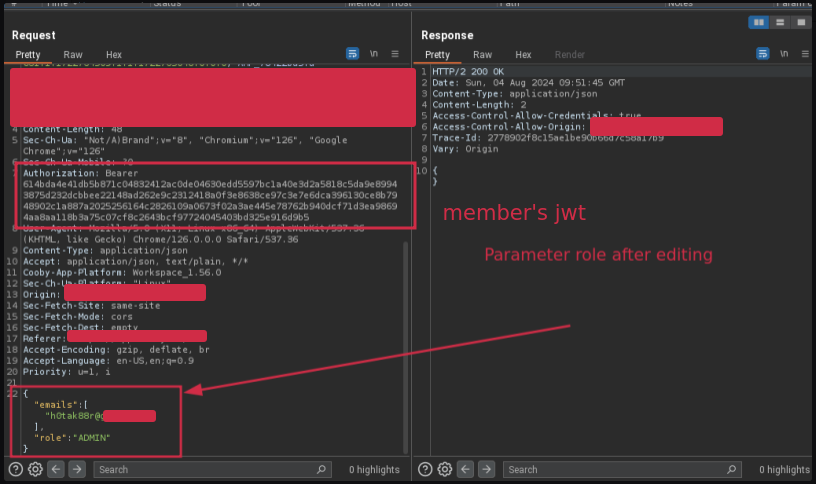Toggle word wrap icon in Response panel
The height and width of the screenshot is (484, 816).
tap(762, 54)
